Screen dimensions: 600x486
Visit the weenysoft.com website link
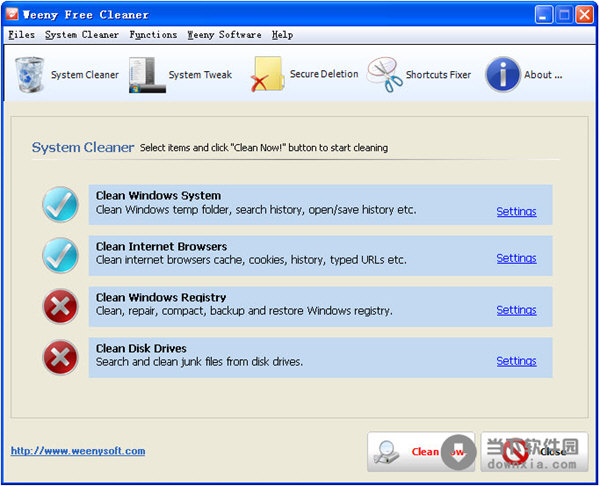[x=78, y=451]
